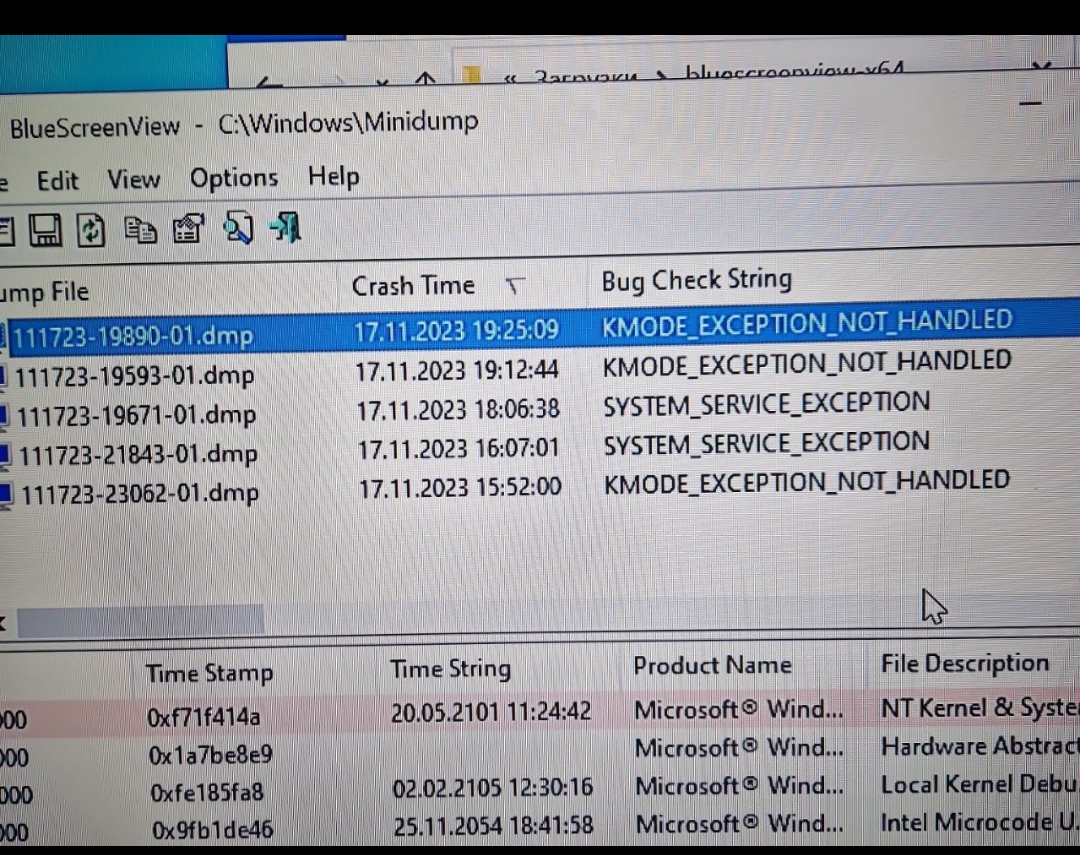Open the View menu

[133, 180]
